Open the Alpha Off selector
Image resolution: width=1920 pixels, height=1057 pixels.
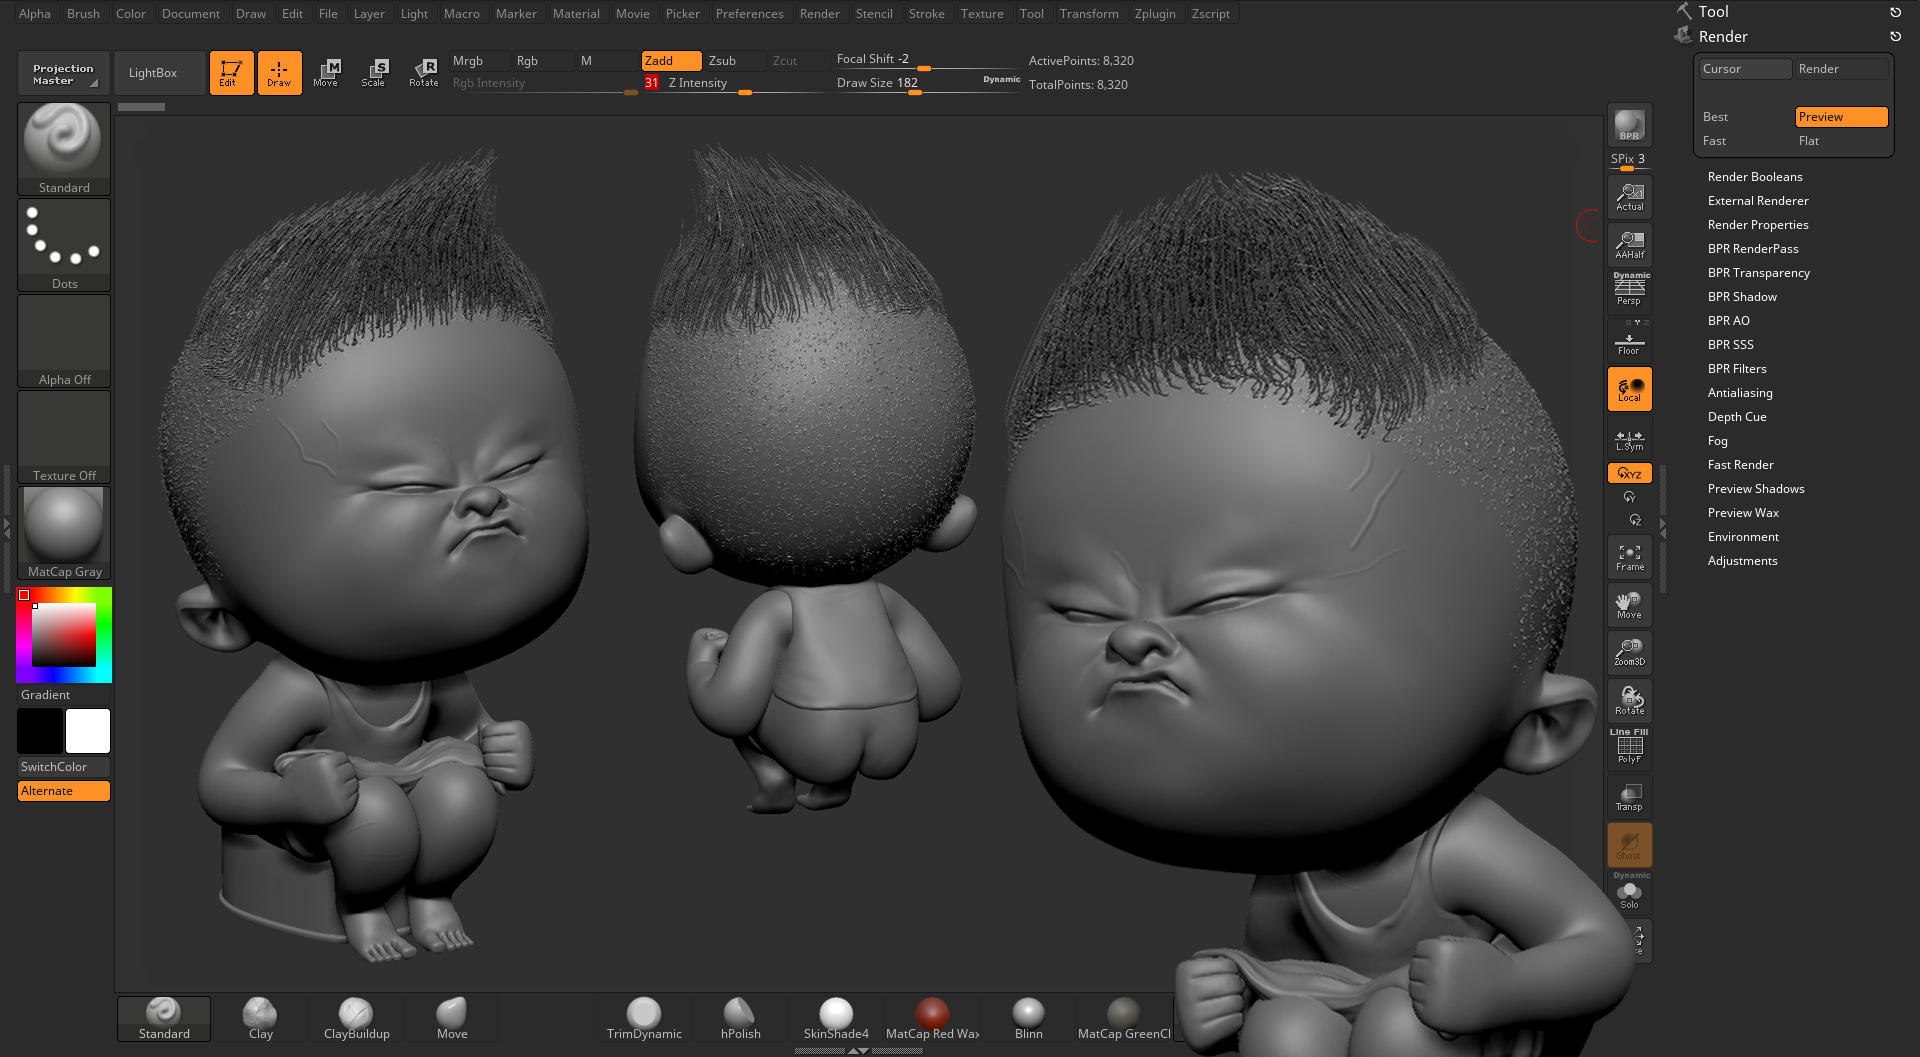(x=64, y=341)
